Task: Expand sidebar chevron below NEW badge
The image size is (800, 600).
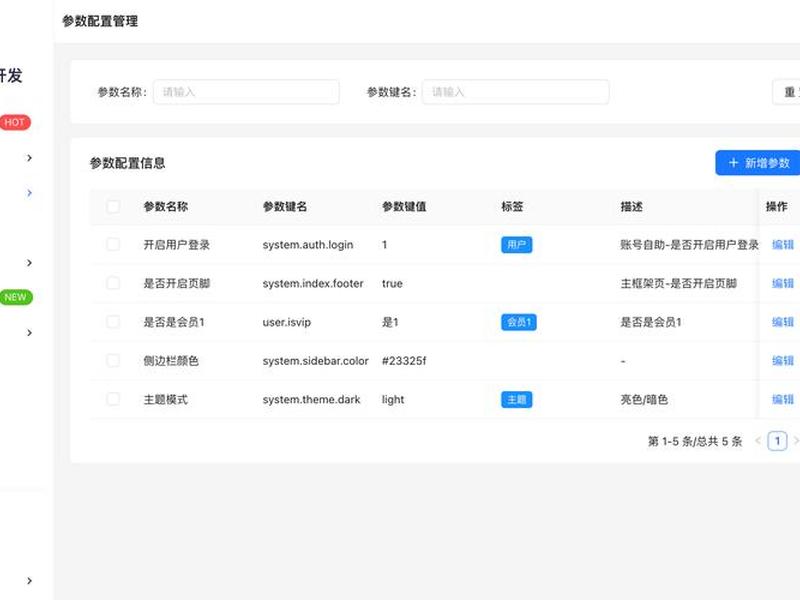Action: [x=29, y=333]
